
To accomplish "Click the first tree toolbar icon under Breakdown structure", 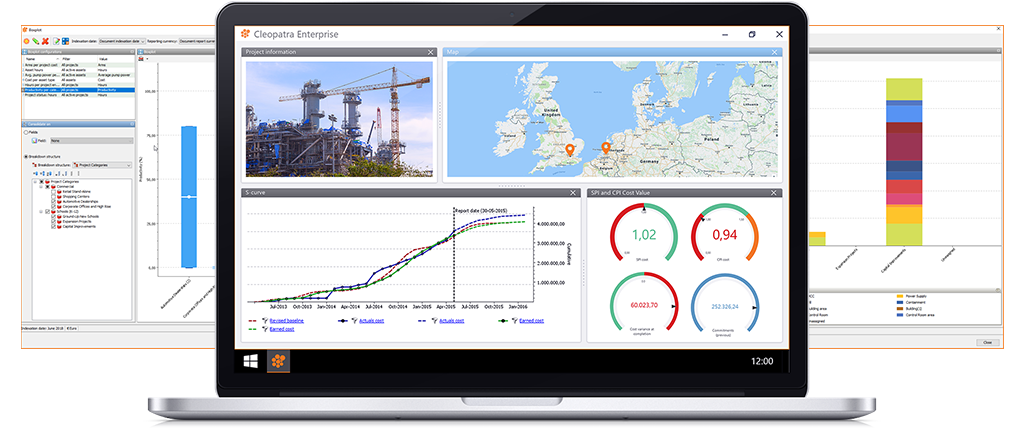I will (36, 174).
